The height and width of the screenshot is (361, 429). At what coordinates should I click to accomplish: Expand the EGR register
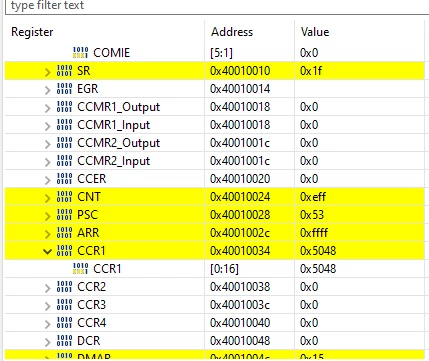tap(48, 89)
